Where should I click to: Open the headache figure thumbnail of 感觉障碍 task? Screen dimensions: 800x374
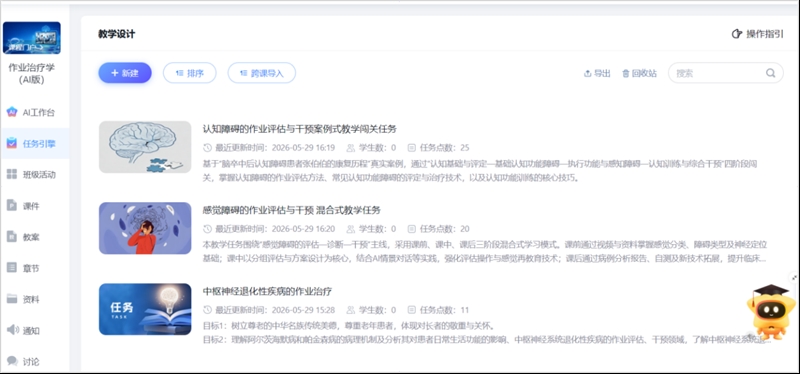(145, 228)
